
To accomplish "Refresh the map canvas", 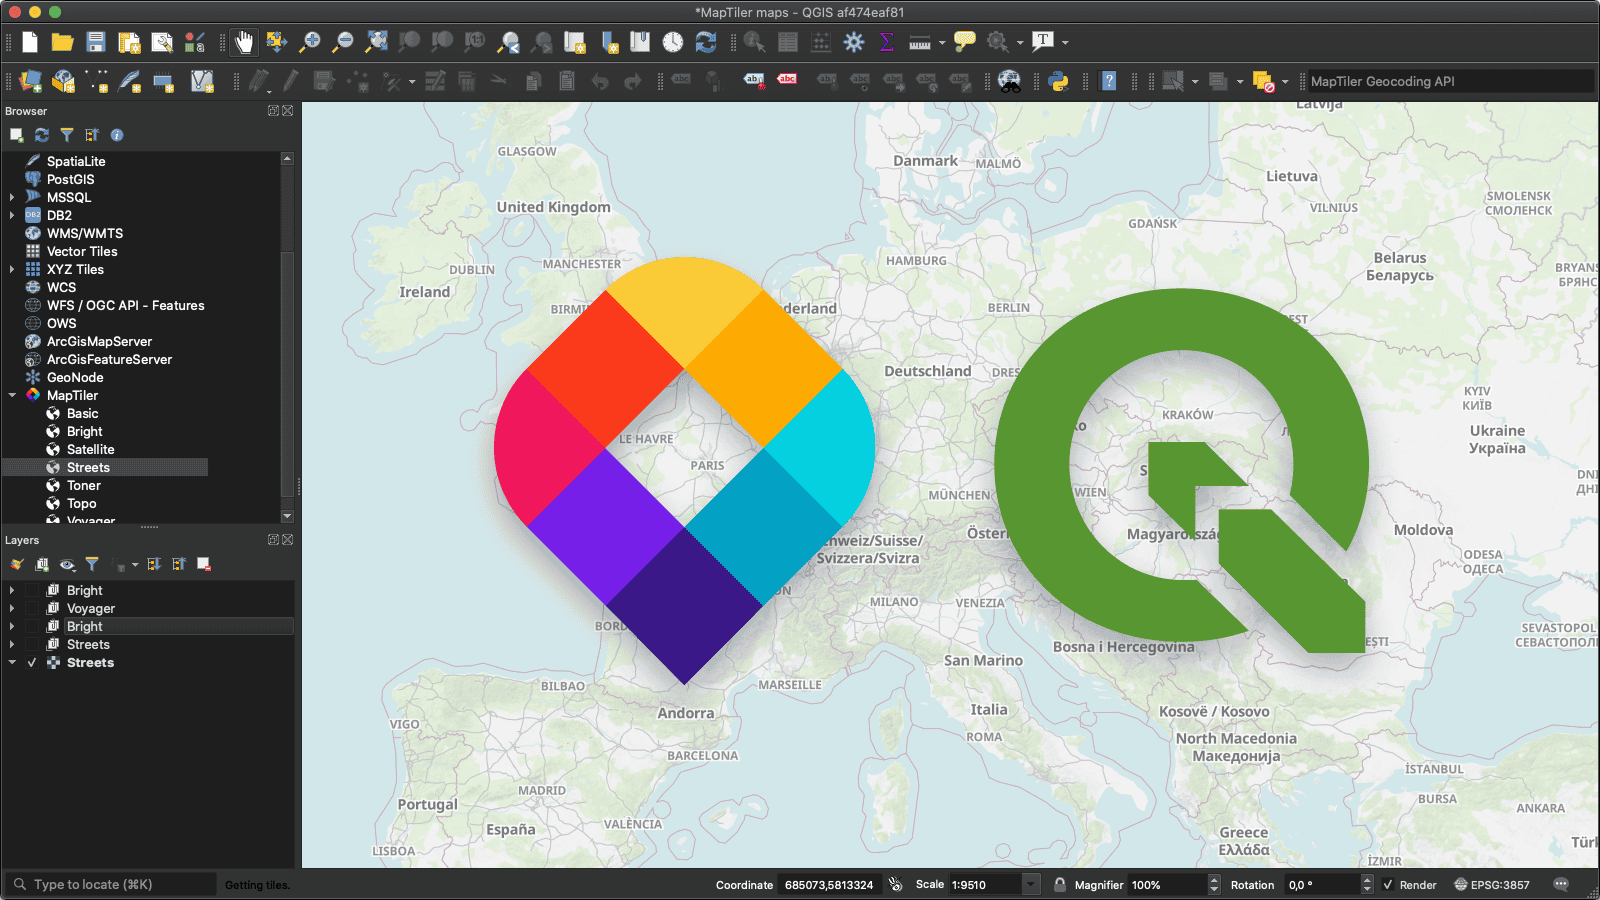I will coord(707,42).
